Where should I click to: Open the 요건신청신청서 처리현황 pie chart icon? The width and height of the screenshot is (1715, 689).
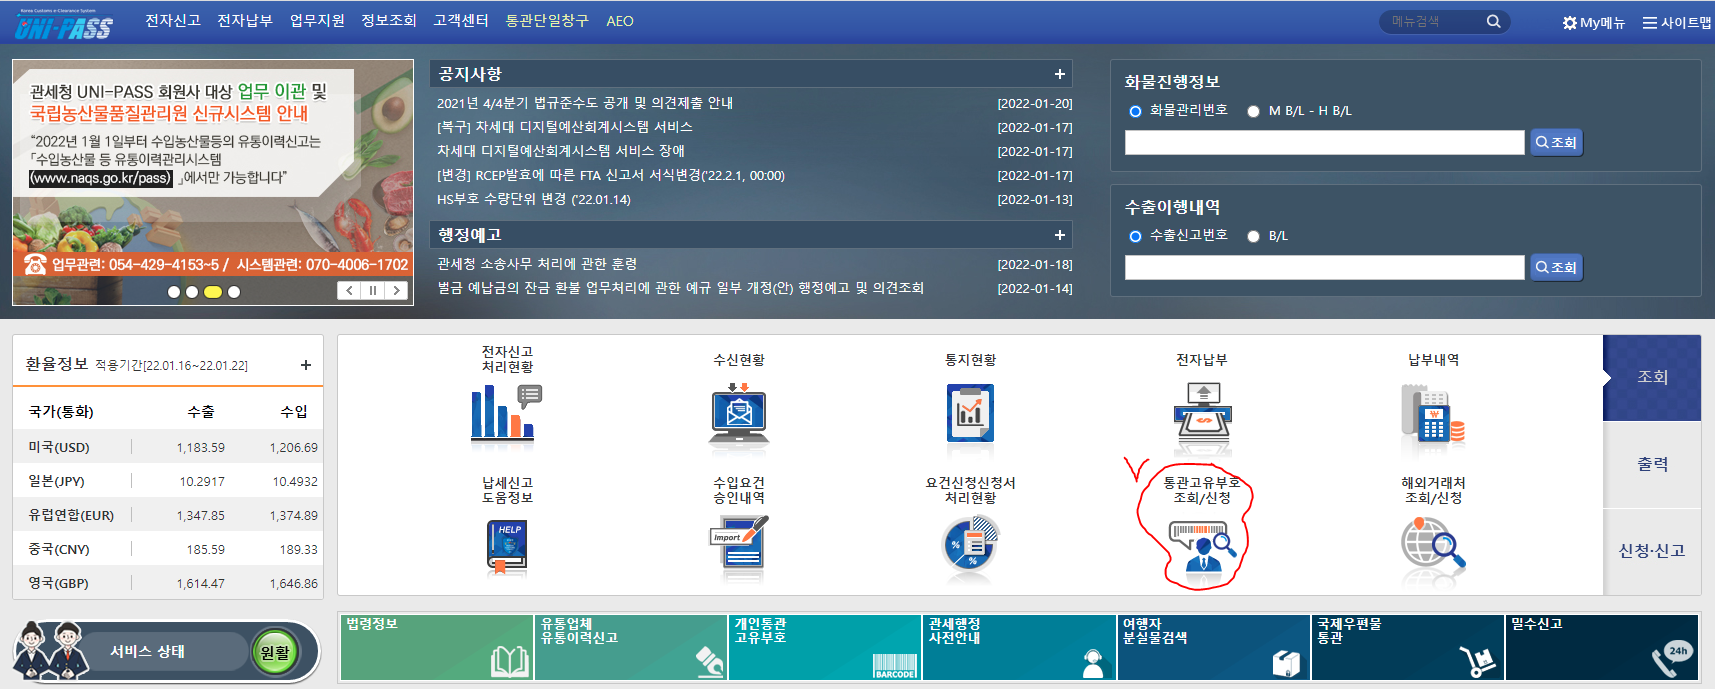970,545
